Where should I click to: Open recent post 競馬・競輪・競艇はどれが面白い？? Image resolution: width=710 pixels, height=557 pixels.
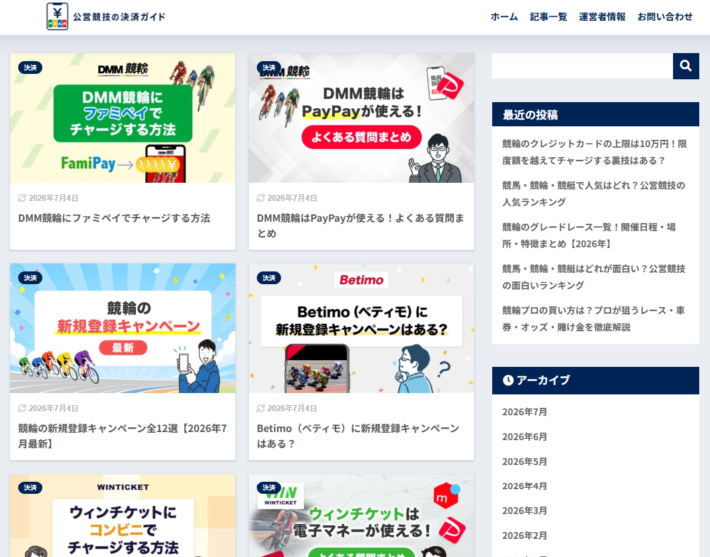[594, 277]
